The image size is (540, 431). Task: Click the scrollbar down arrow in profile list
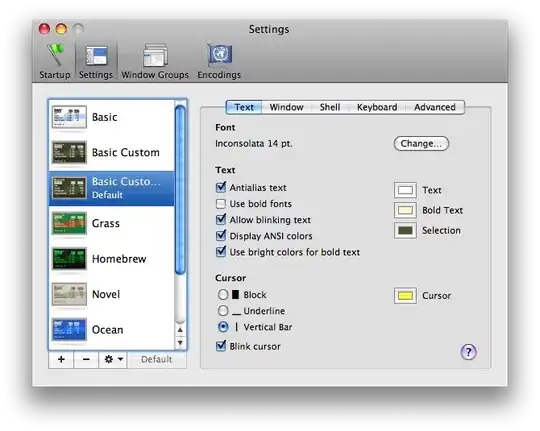point(180,343)
